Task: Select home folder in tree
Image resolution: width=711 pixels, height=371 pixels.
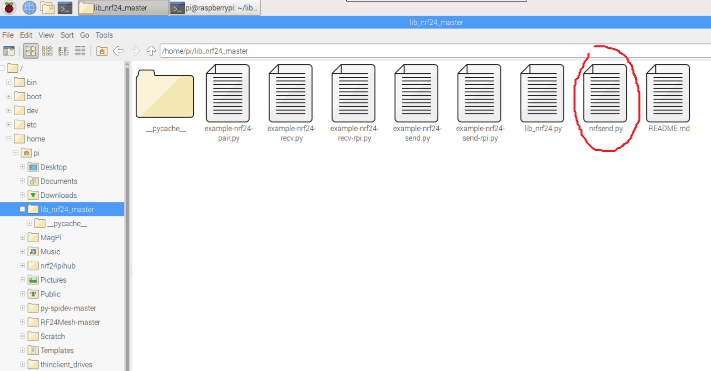Action: pos(30,138)
